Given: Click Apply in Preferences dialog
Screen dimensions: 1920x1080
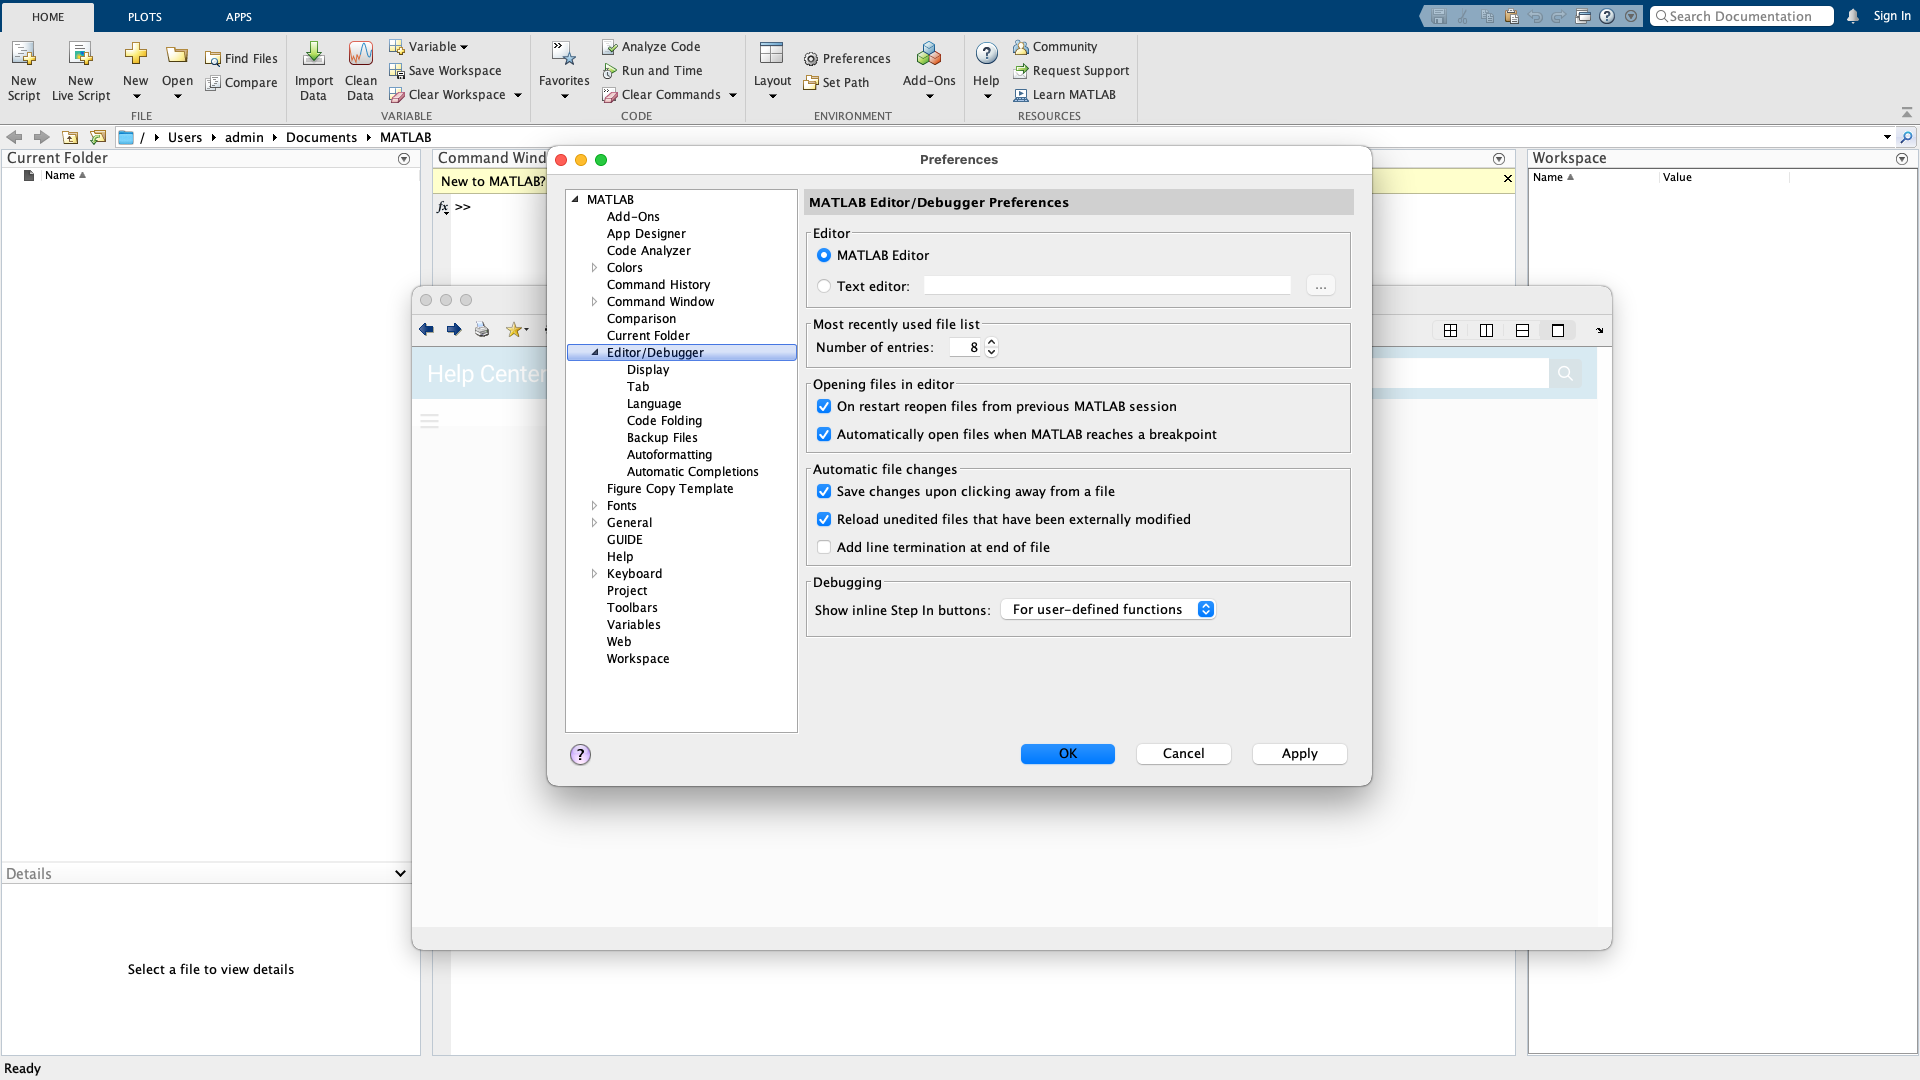Looking at the screenshot, I should [1299, 754].
